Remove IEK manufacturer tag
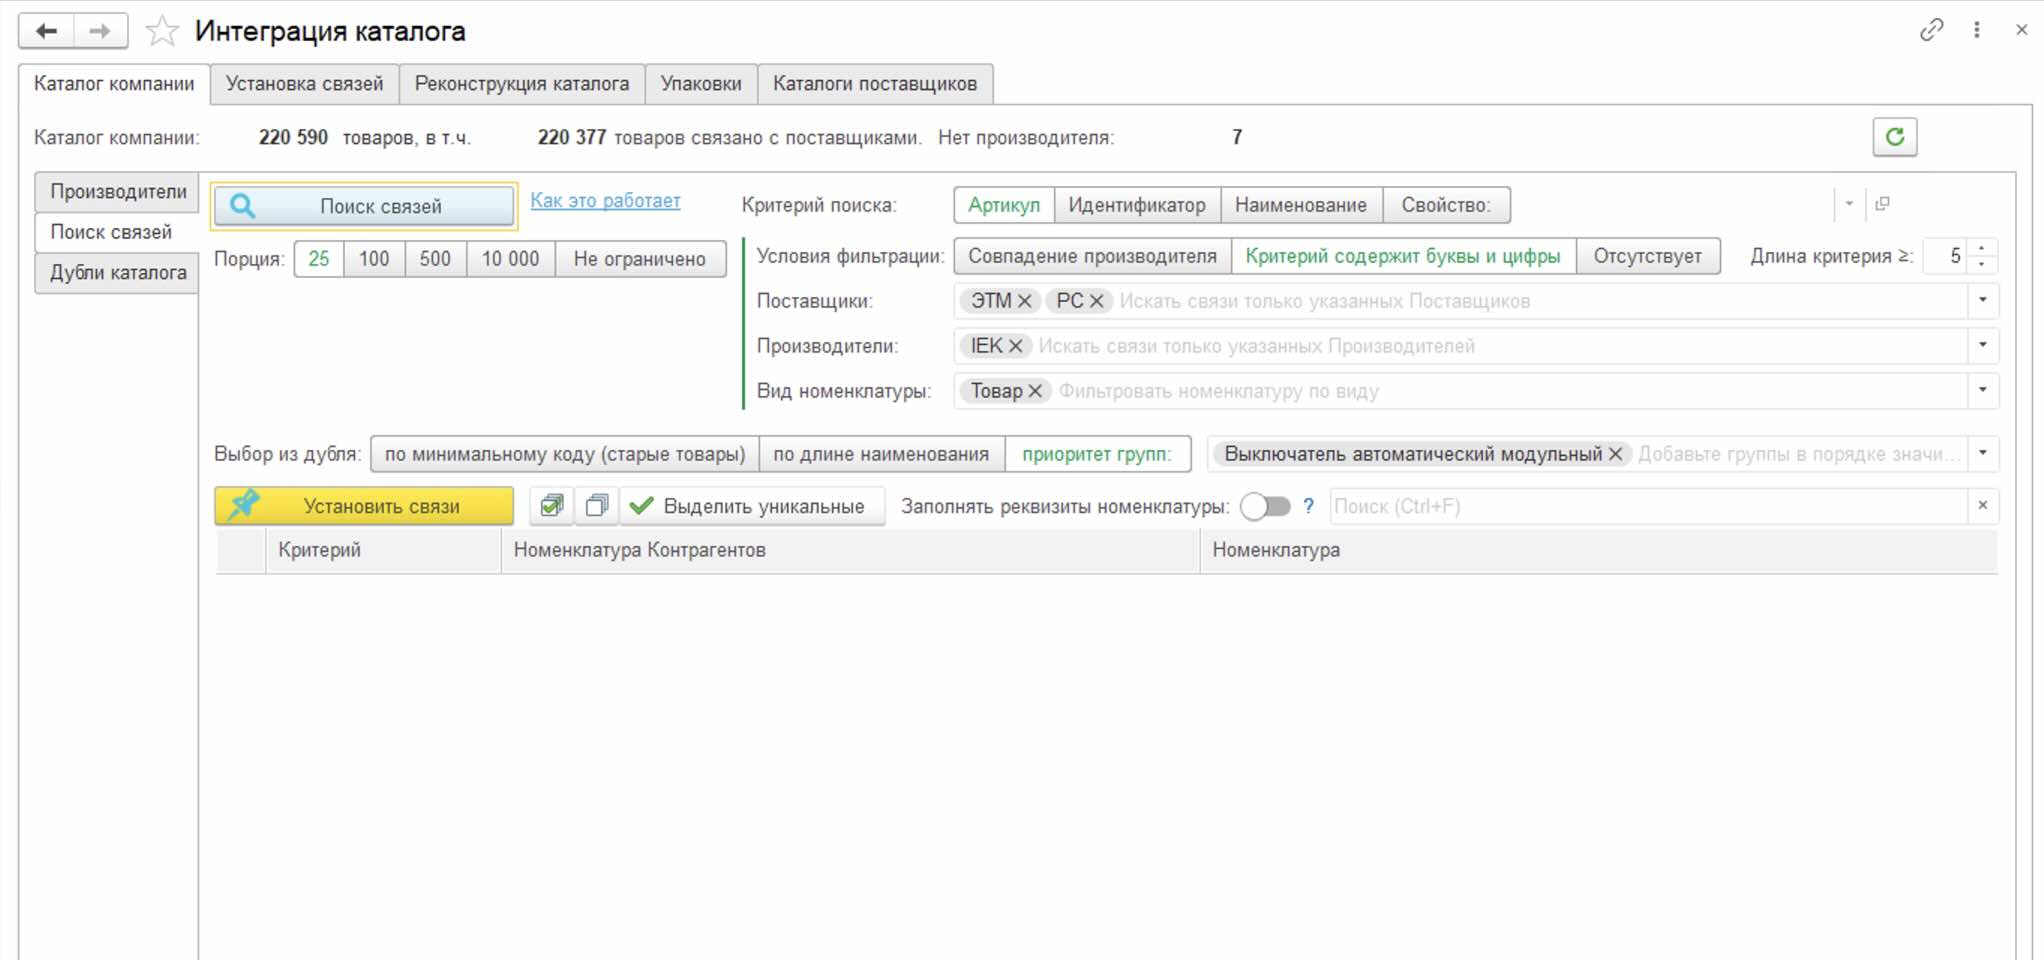This screenshot has width=2044, height=960. pos(1015,346)
